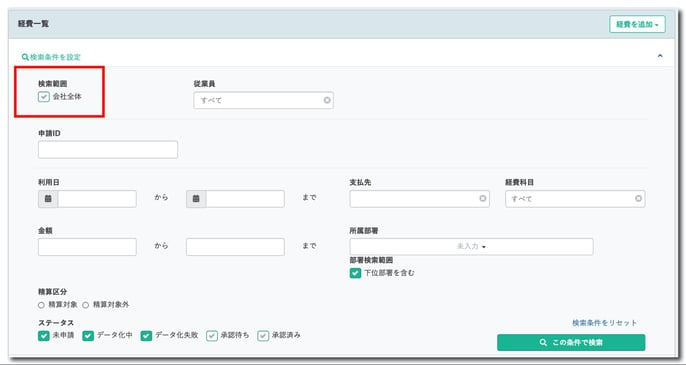Viewport: 686px width, 365px height.
Task: Uncheck the 下位部署を含む checkbox
Action: (355, 273)
